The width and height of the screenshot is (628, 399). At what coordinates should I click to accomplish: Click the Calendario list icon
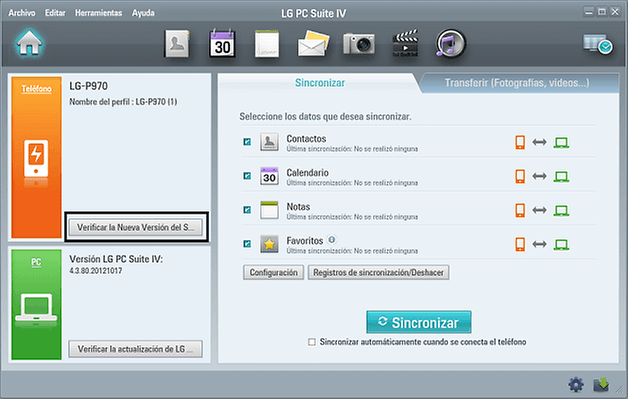coord(269,176)
